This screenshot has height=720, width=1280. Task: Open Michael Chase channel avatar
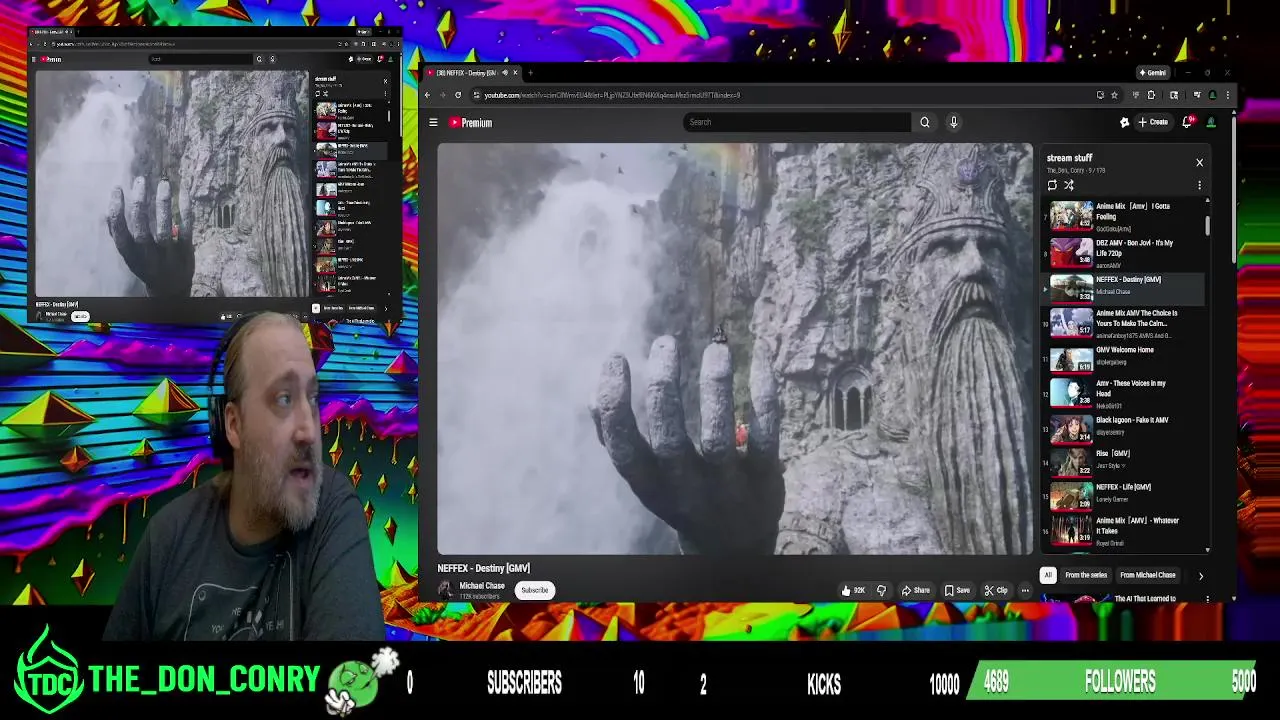pyautogui.click(x=446, y=590)
